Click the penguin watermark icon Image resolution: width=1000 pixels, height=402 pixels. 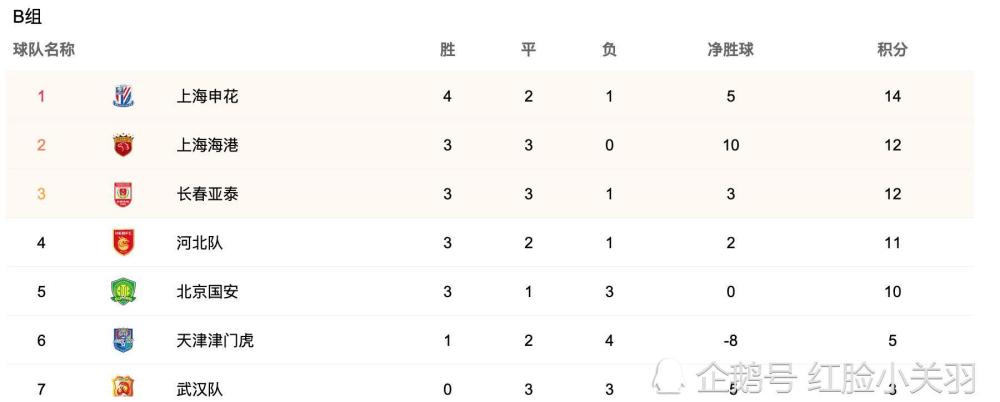(668, 376)
